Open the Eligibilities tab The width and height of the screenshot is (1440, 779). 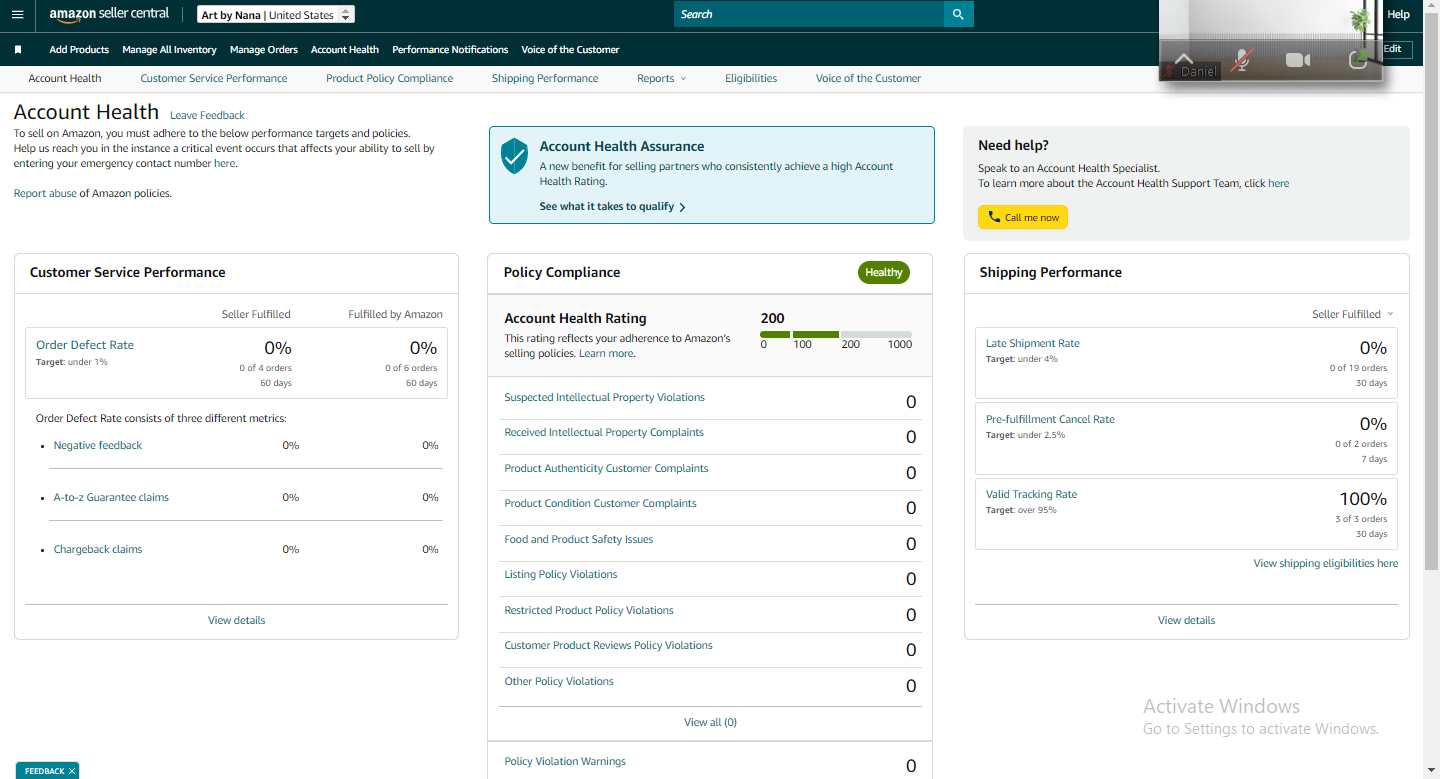point(751,78)
